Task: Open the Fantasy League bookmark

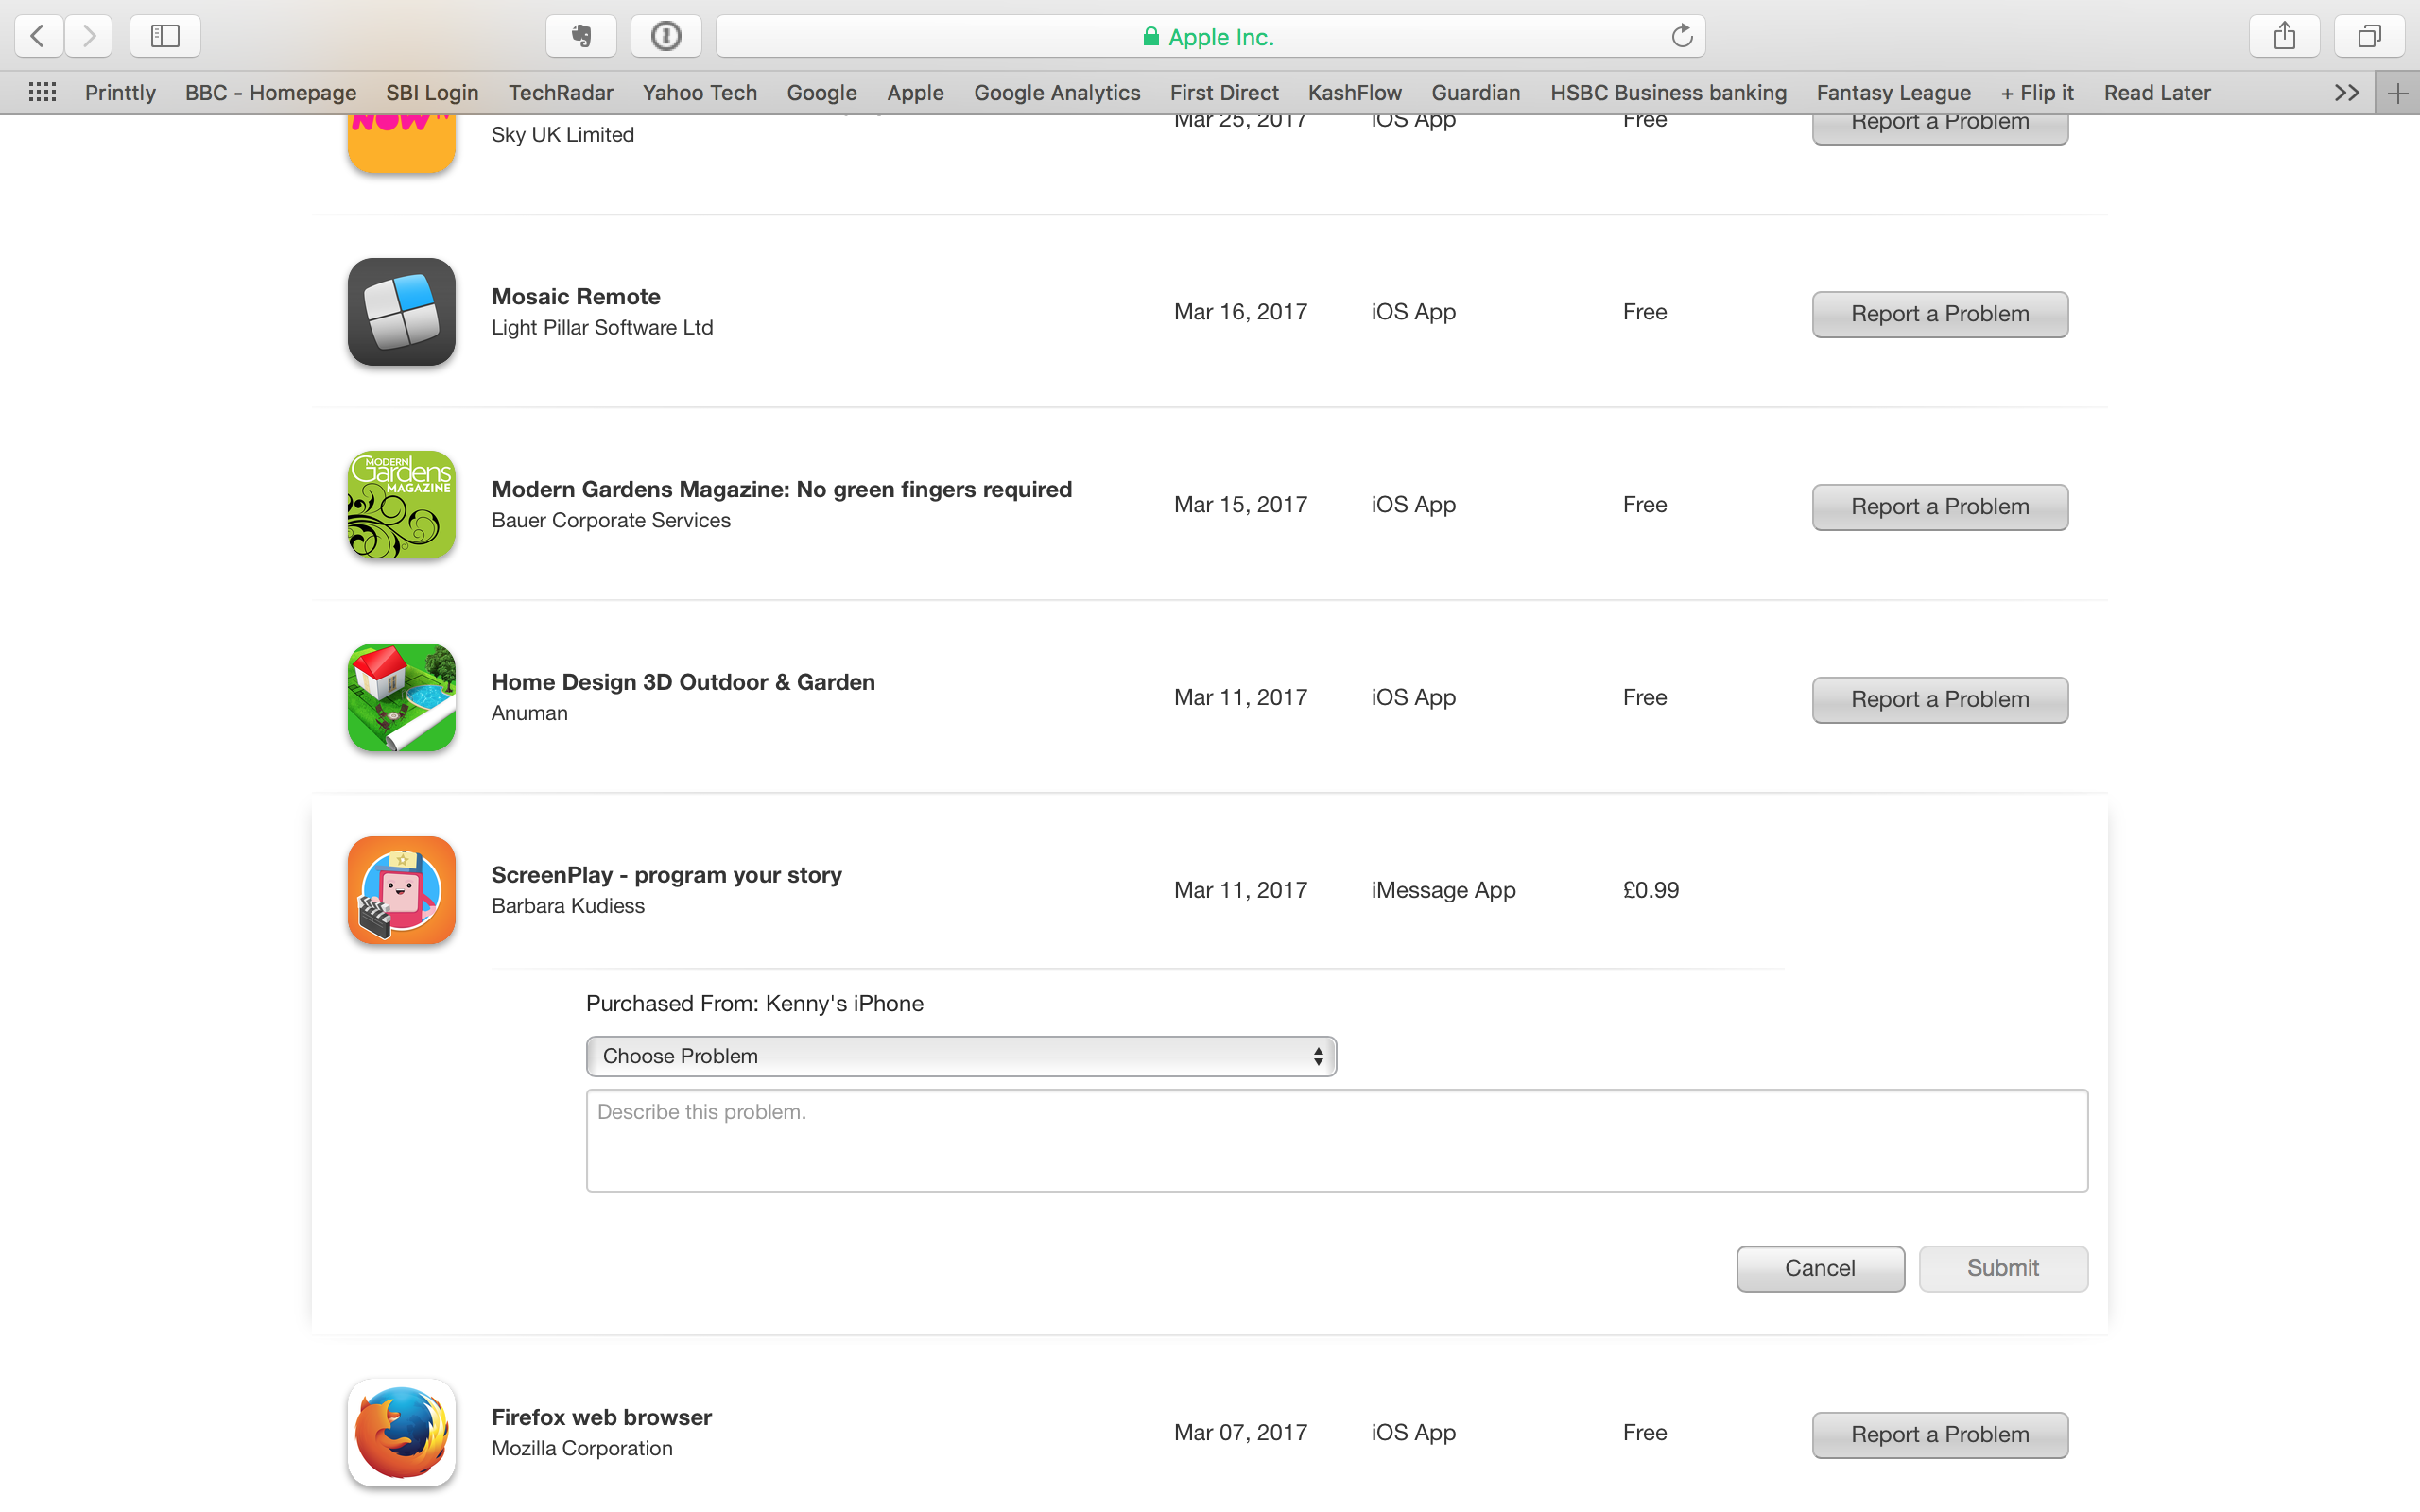Action: coord(1893,92)
